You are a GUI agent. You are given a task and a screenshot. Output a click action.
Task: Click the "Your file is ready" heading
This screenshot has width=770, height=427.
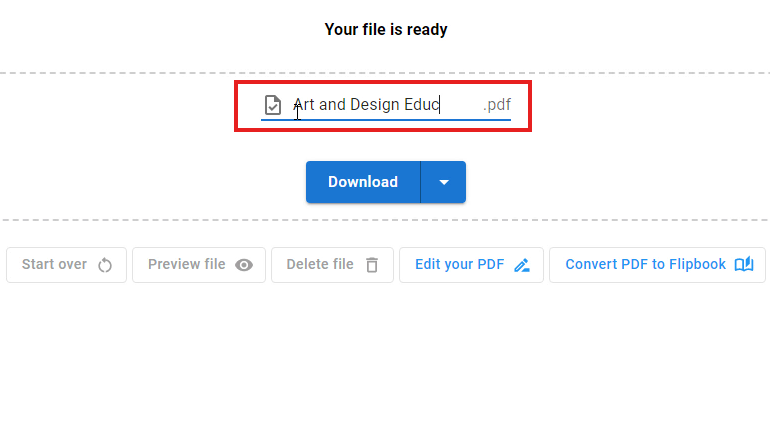(385, 30)
